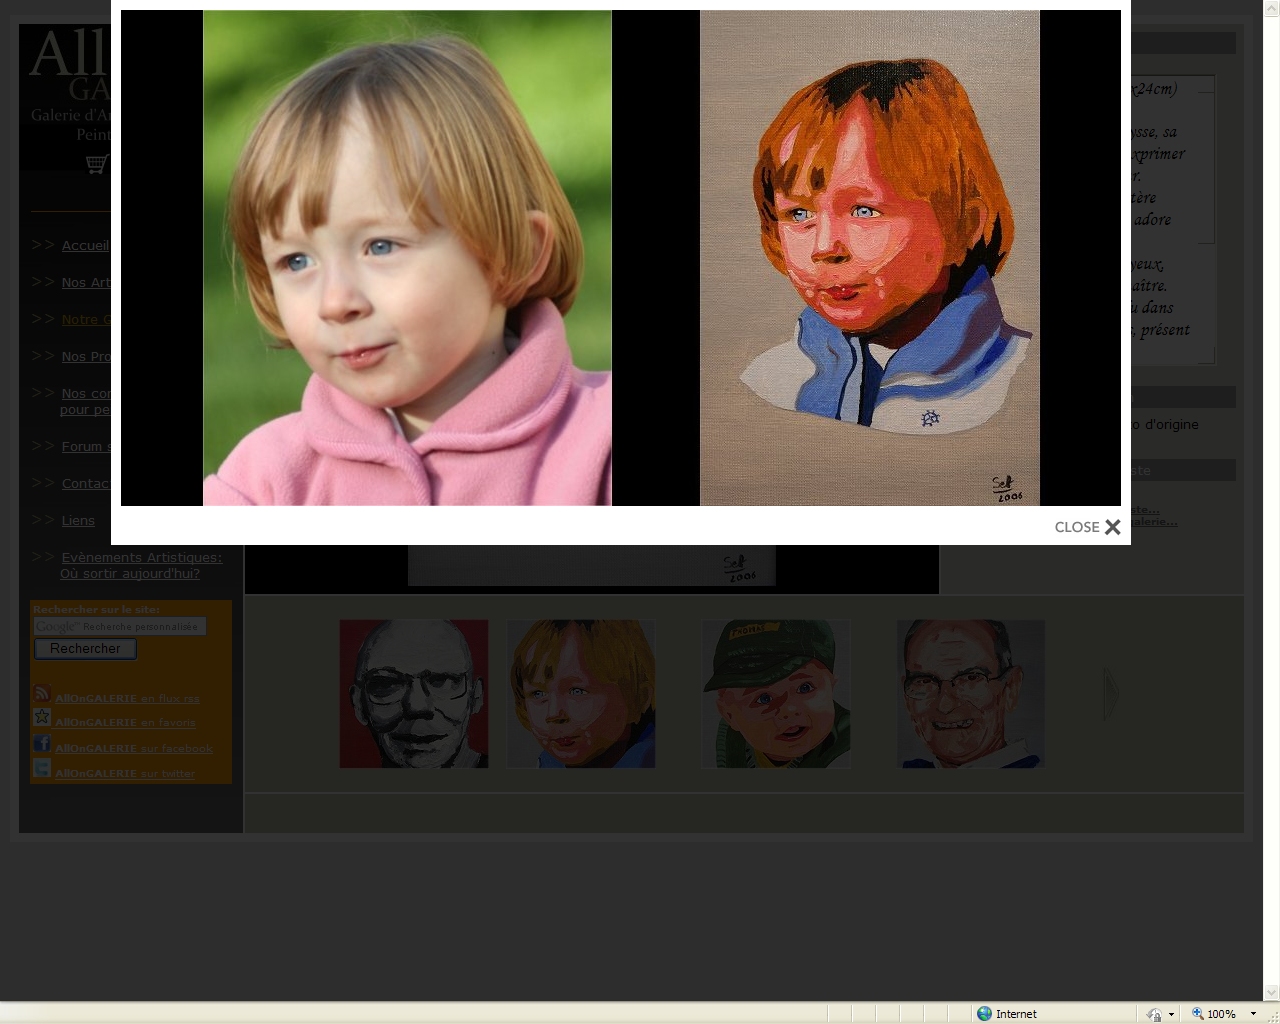Image resolution: width=1280 pixels, height=1024 pixels.
Task: Click the Google custom search field
Action: (x=120, y=626)
